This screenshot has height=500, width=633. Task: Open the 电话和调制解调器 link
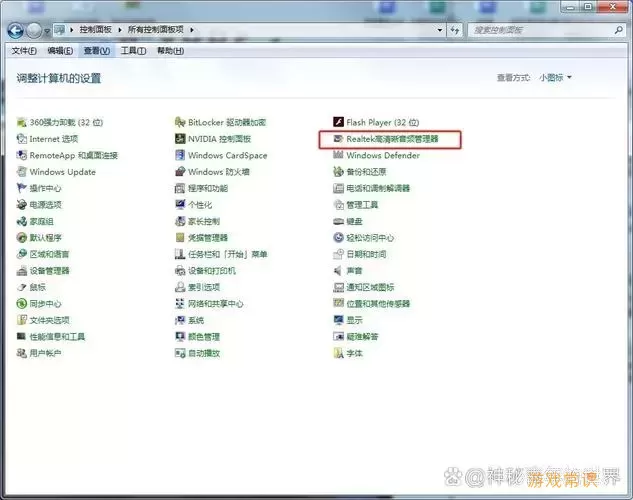tap(378, 188)
